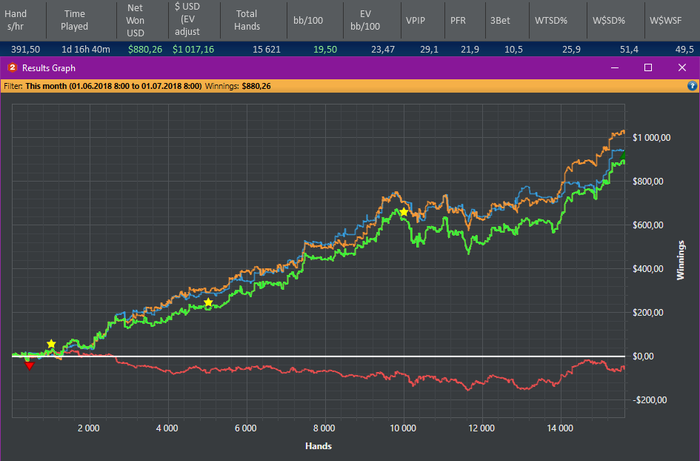Select the 29,1 VPIP cell
This screenshot has height=461, width=700.
[x=429, y=49]
